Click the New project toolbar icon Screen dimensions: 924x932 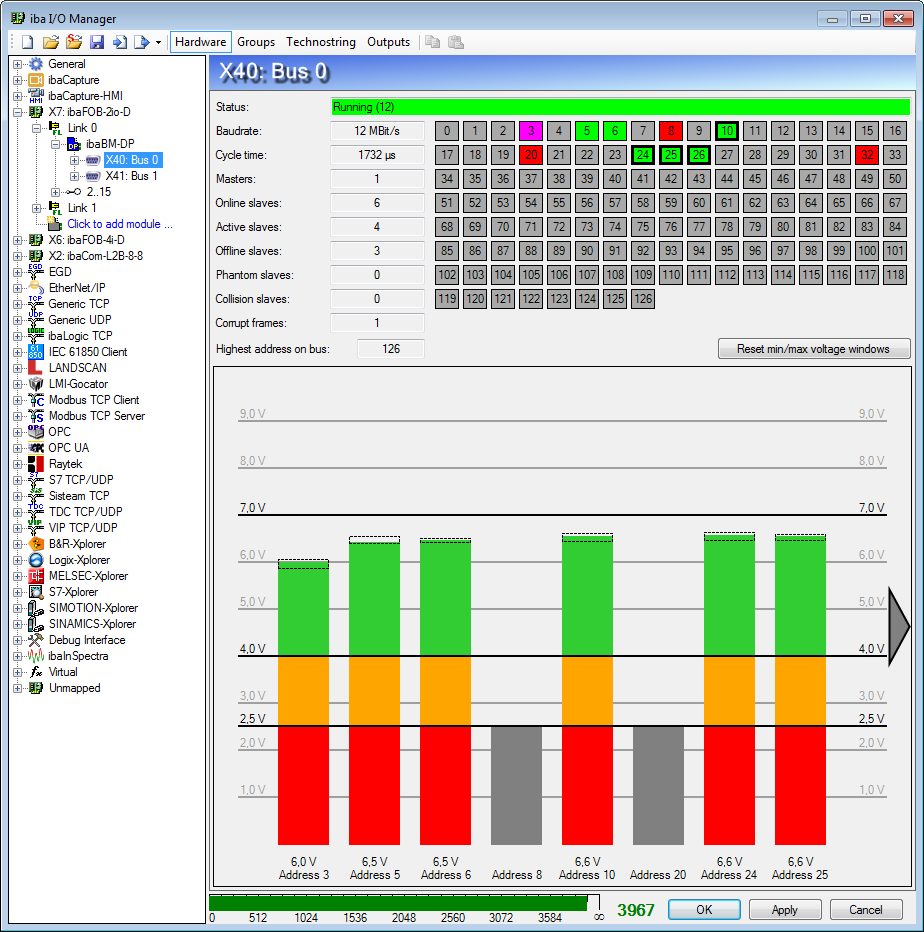pyautogui.click(x=27, y=42)
